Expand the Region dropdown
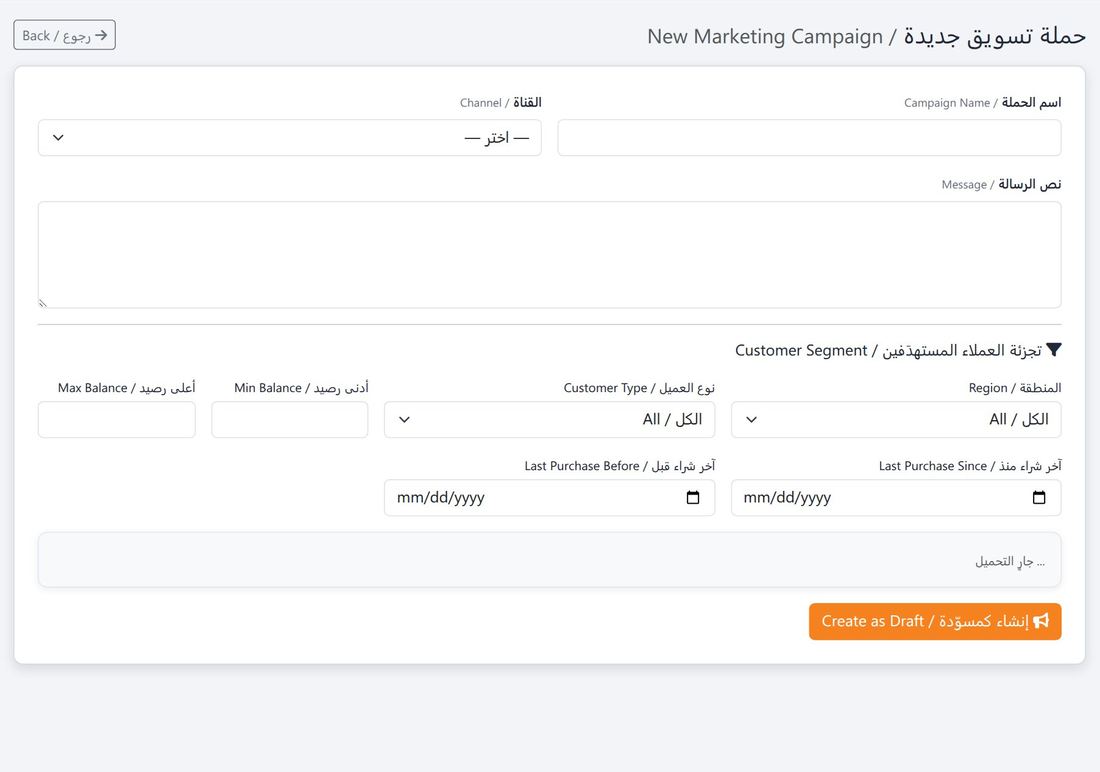 click(x=896, y=420)
